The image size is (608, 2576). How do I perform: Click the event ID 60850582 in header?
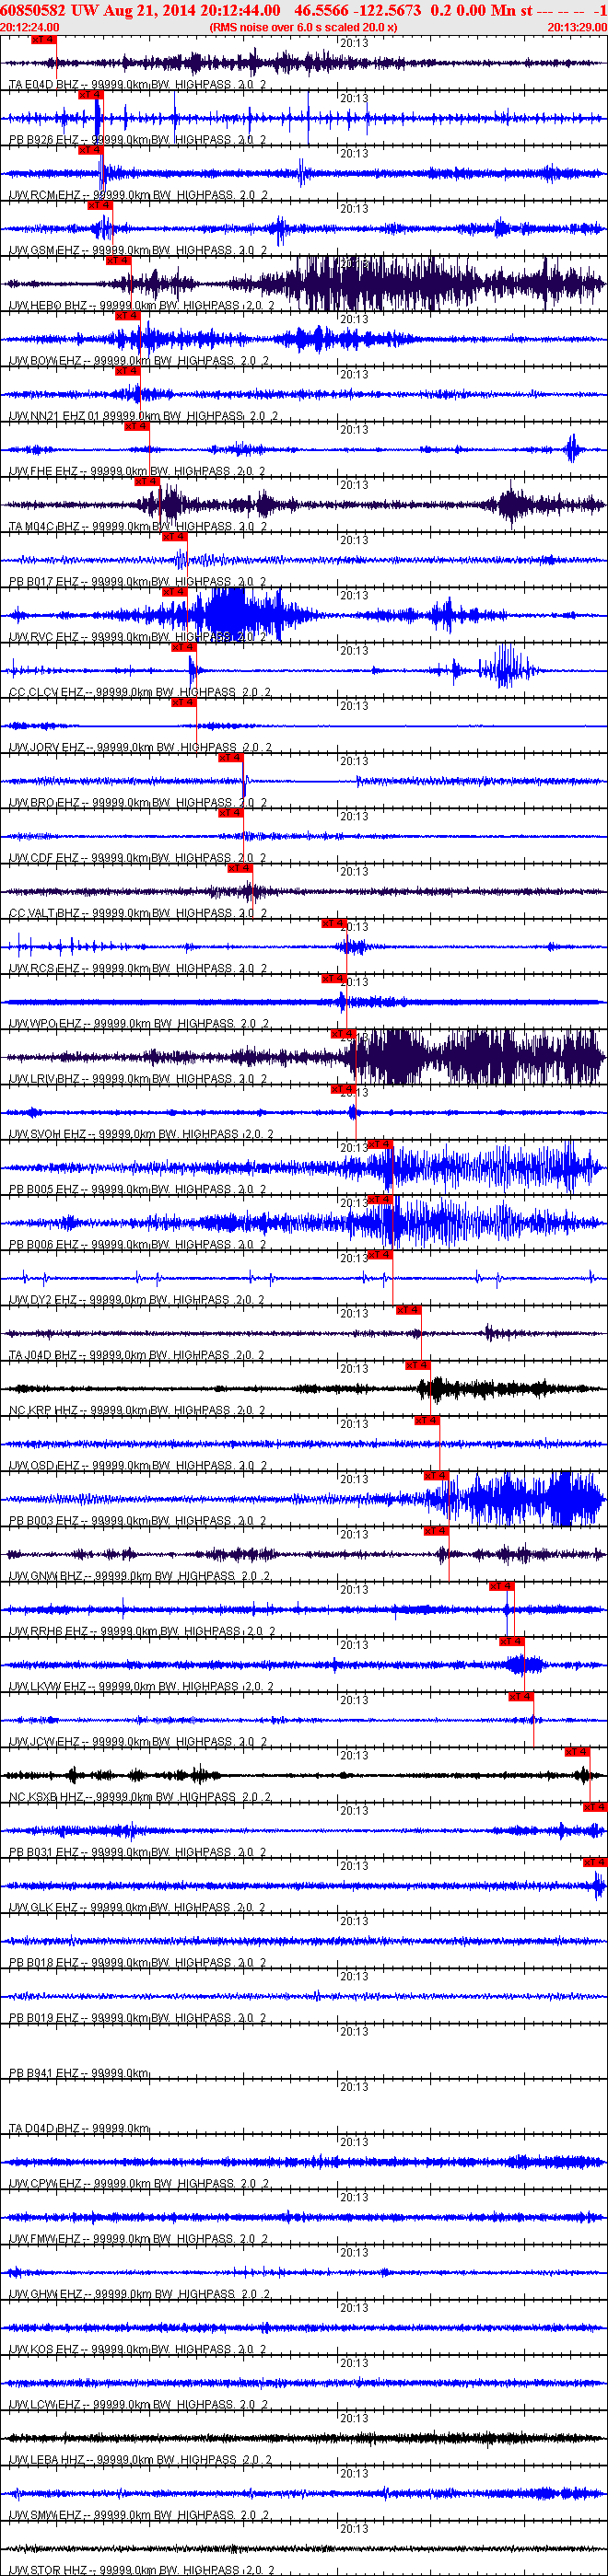[x=33, y=10]
